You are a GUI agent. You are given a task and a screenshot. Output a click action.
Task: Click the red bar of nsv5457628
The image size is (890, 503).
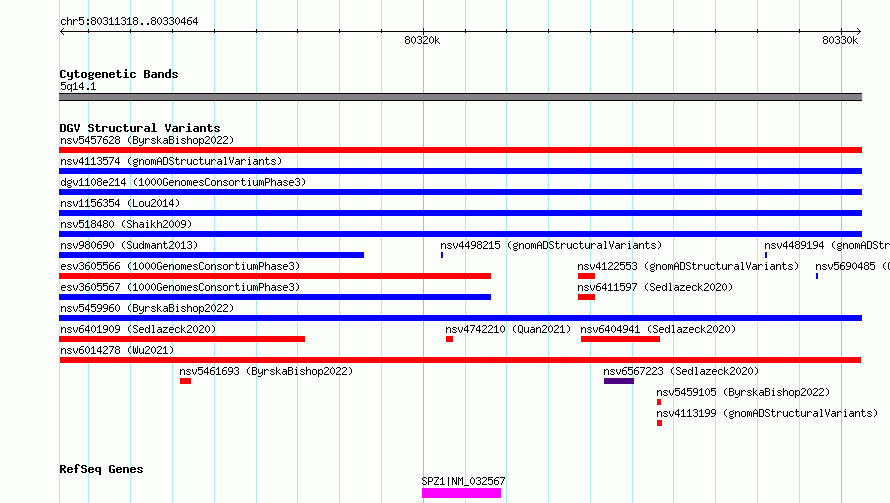pyautogui.click(x=460, y=150)
